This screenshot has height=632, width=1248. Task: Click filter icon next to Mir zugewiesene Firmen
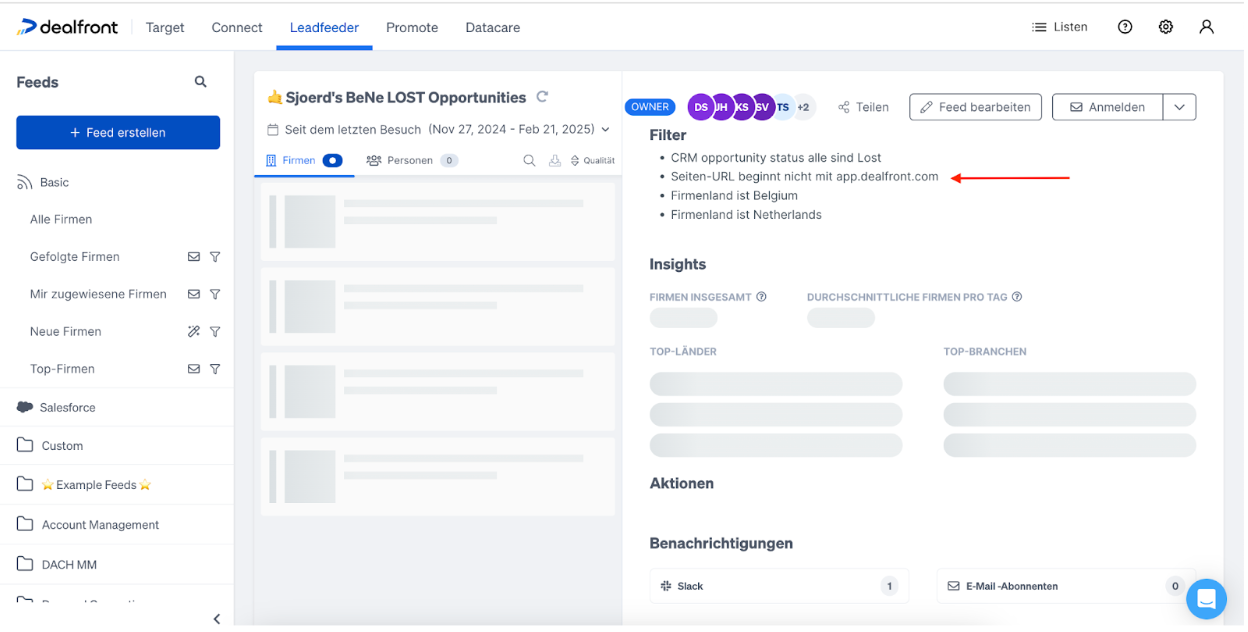(215, 294)
